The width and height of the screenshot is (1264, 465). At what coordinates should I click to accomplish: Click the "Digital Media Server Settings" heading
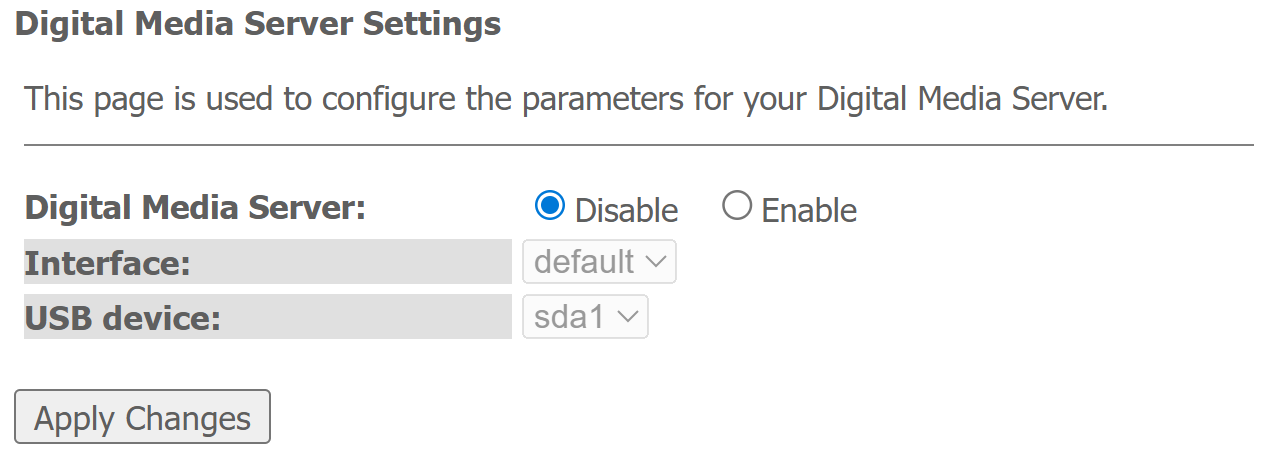[x=258, y=24]
